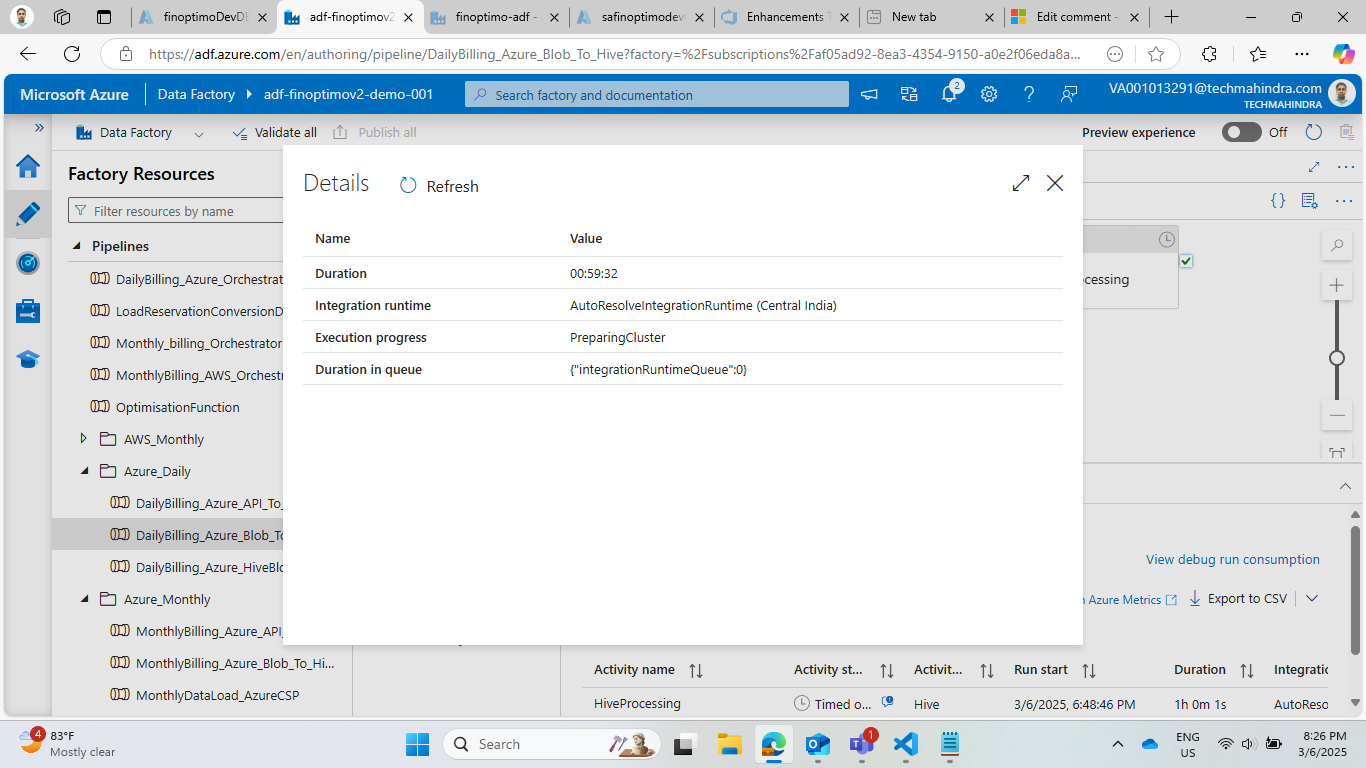This screenshot has height=768, width=1366.
Task: Close the Details dialog
Action: pos(1055,183)
